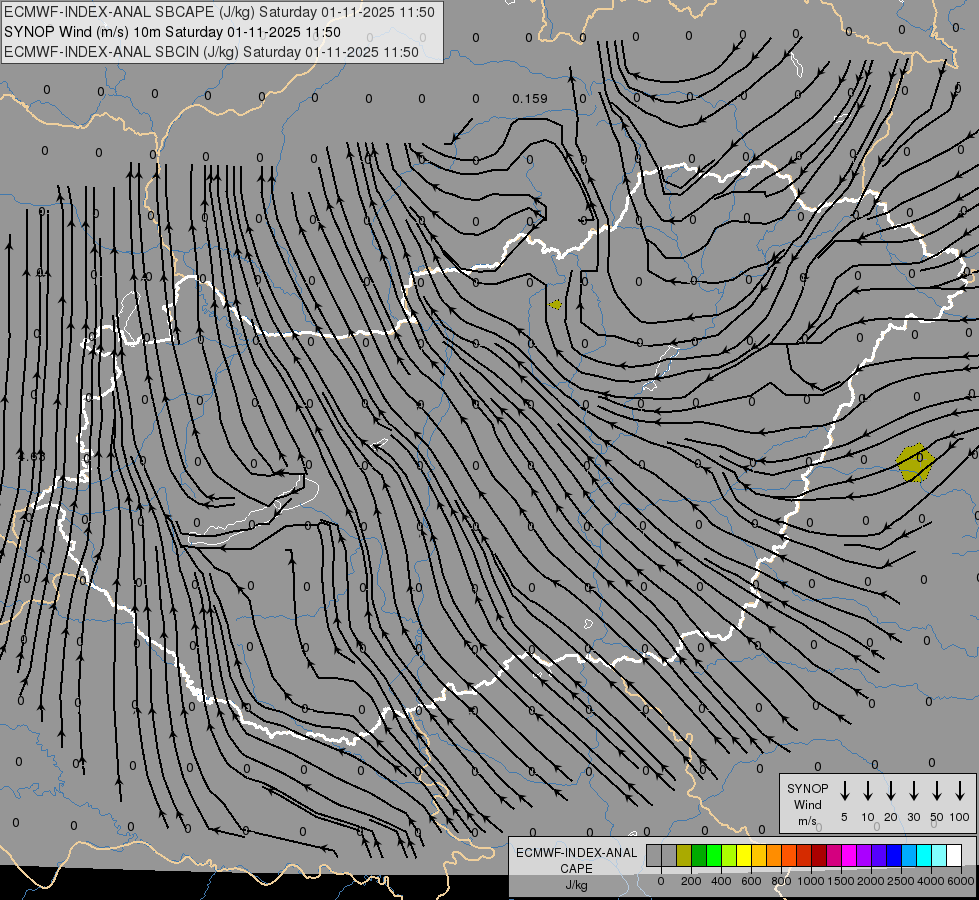
Task: Click the large olive CAPE patch on map
Action: [915, 463]
